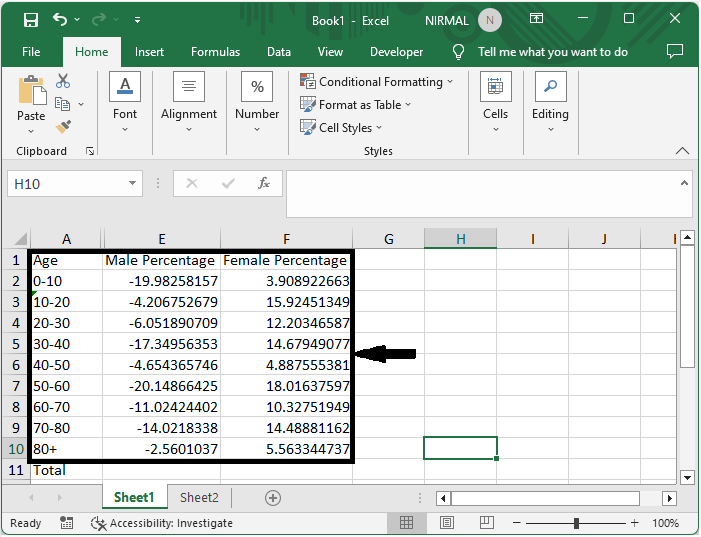701x537 pixels.
Task: Add a new sheet with plus icon
Action: pyautogui.click(x=272, y=497)
